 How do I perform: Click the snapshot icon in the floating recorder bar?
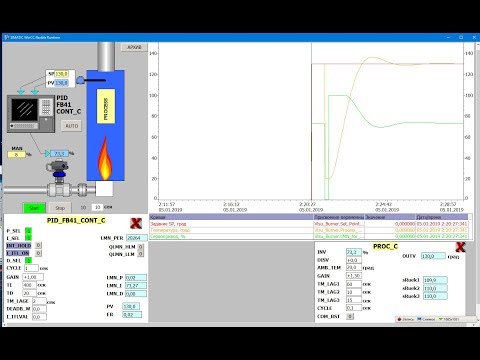pos(419,319)
